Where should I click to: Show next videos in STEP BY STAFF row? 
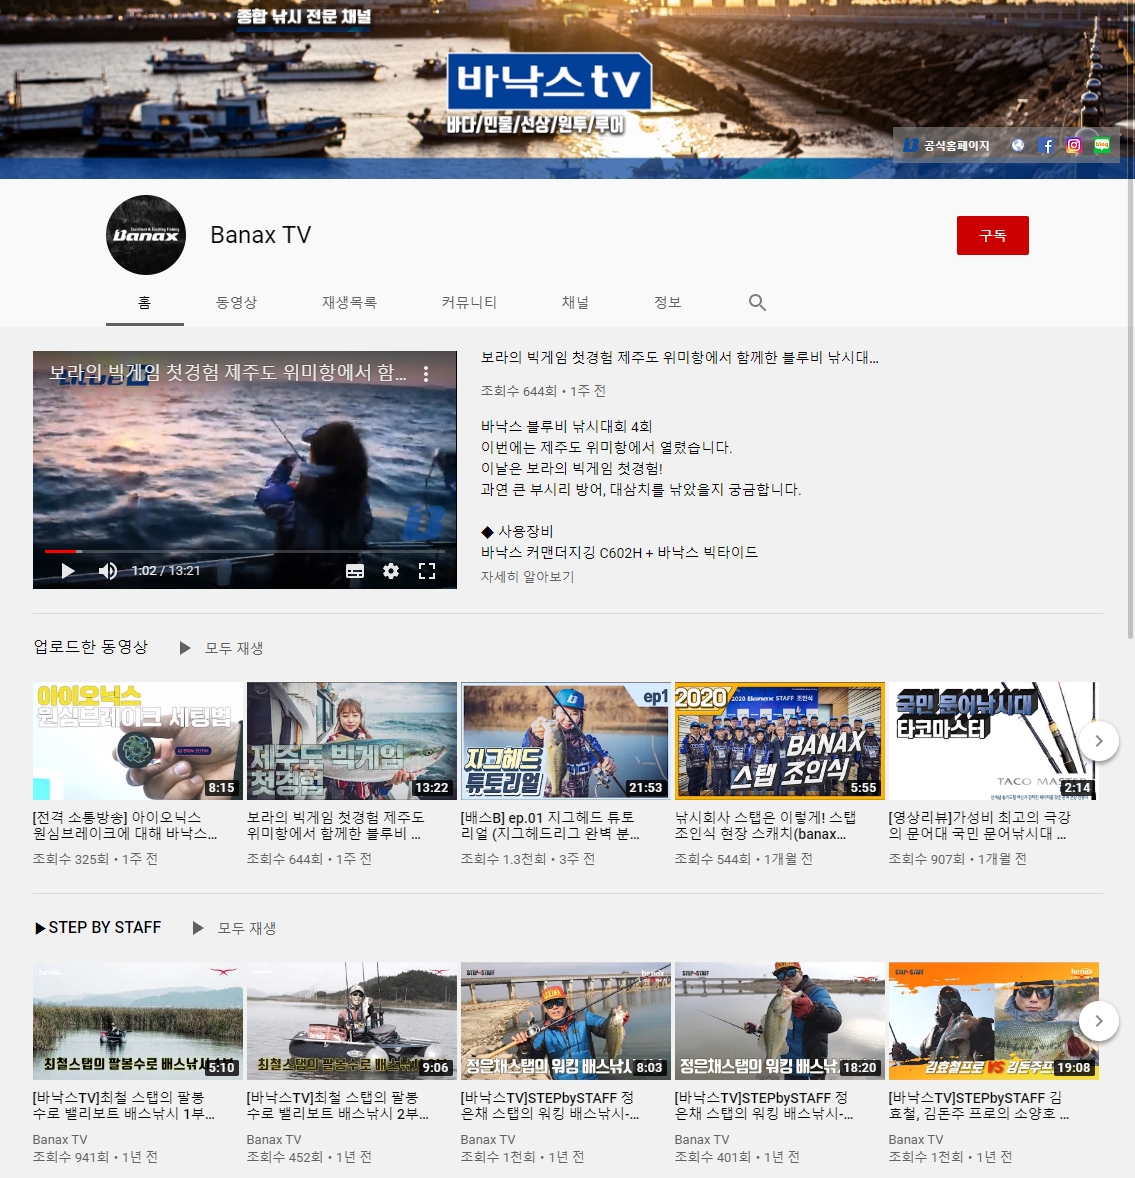point(1098,1021)
